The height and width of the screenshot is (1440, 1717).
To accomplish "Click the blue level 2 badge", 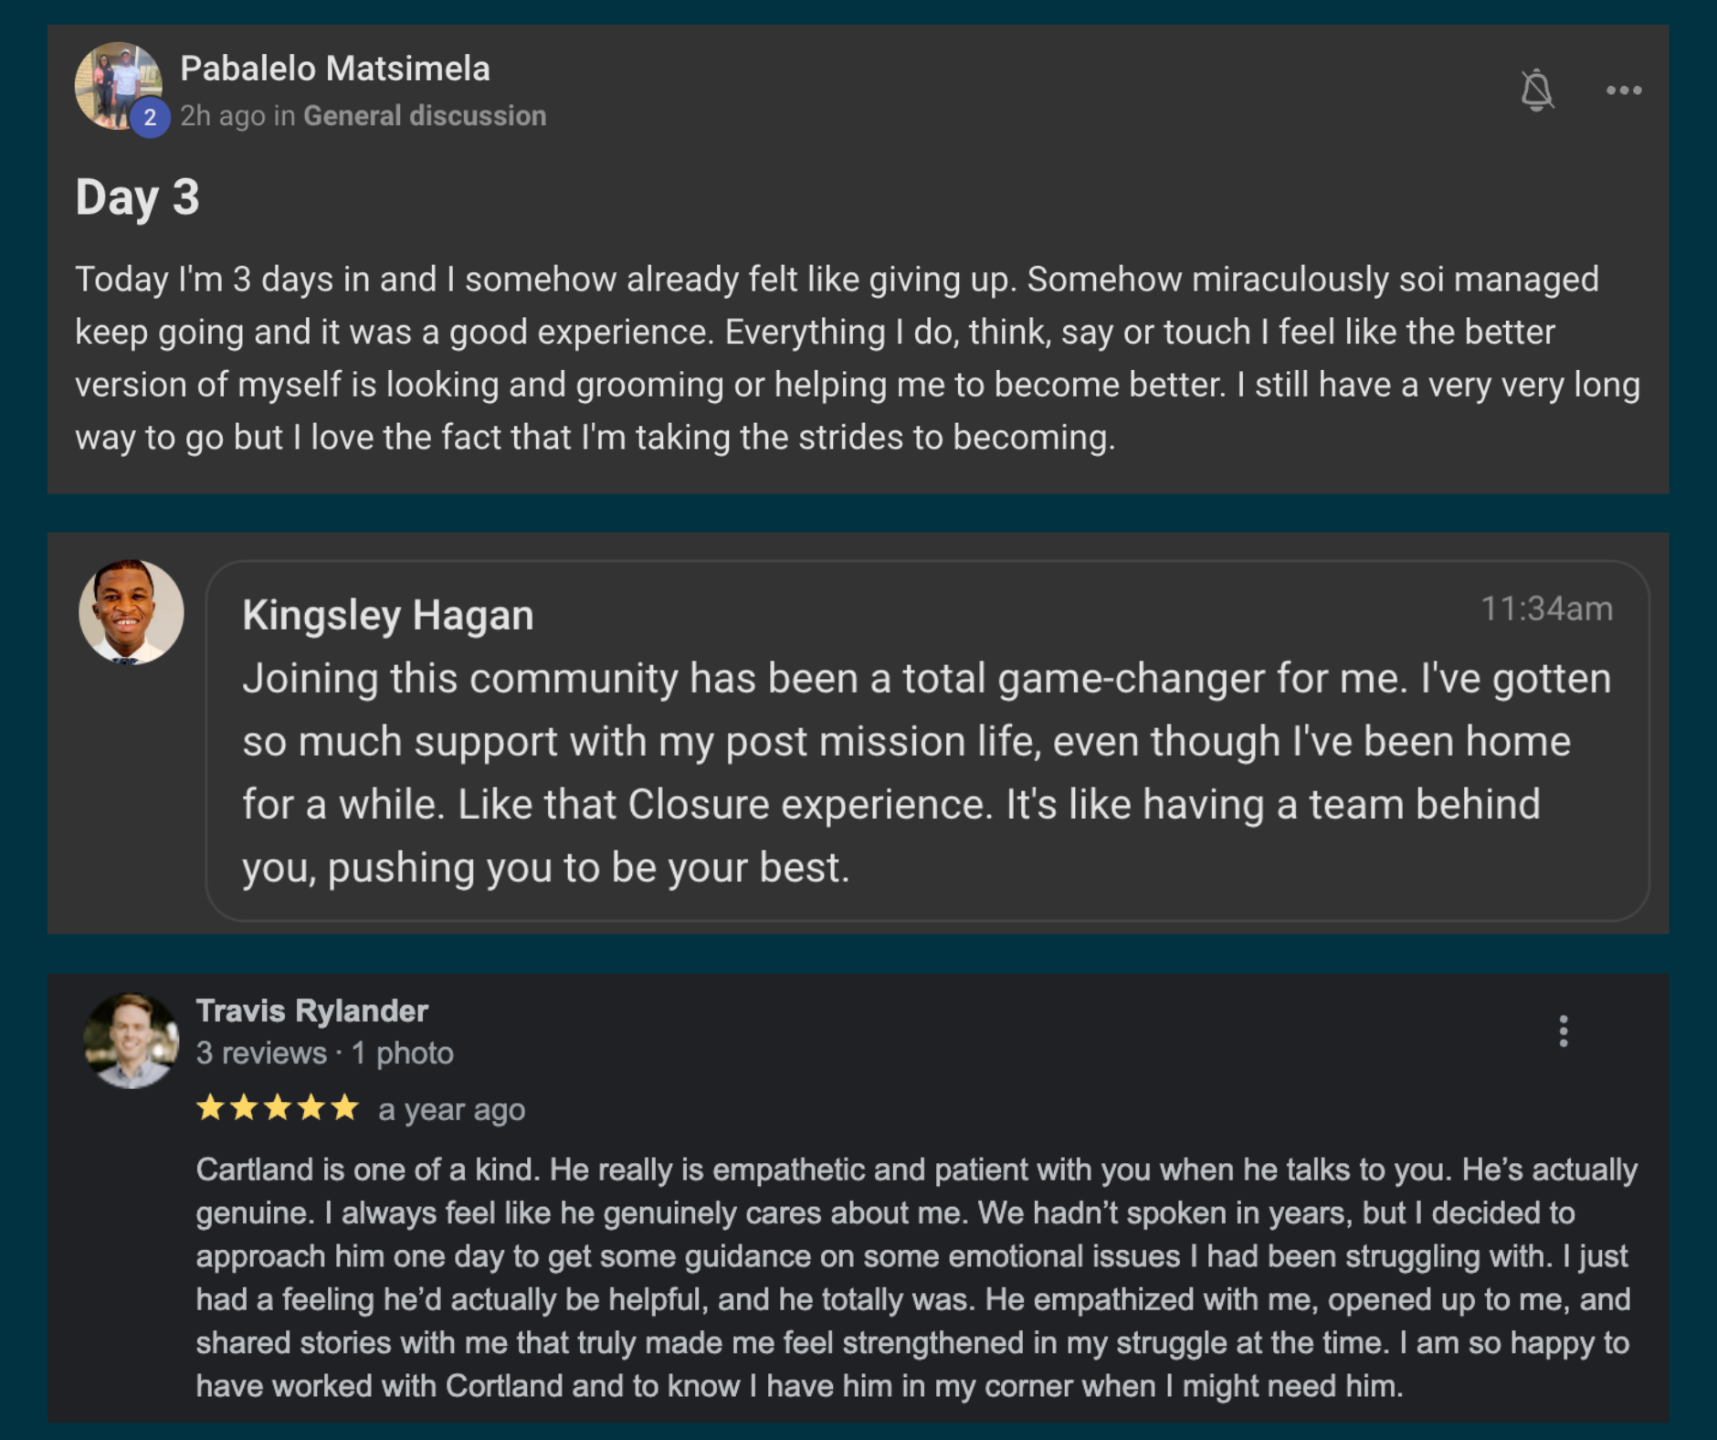I will pos(150,118).
